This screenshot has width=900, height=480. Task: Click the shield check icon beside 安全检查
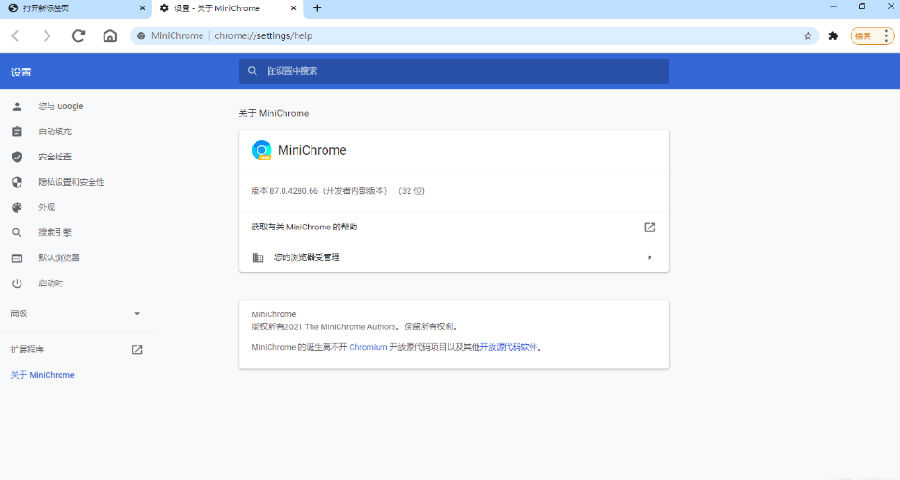[x=17, y=157]
